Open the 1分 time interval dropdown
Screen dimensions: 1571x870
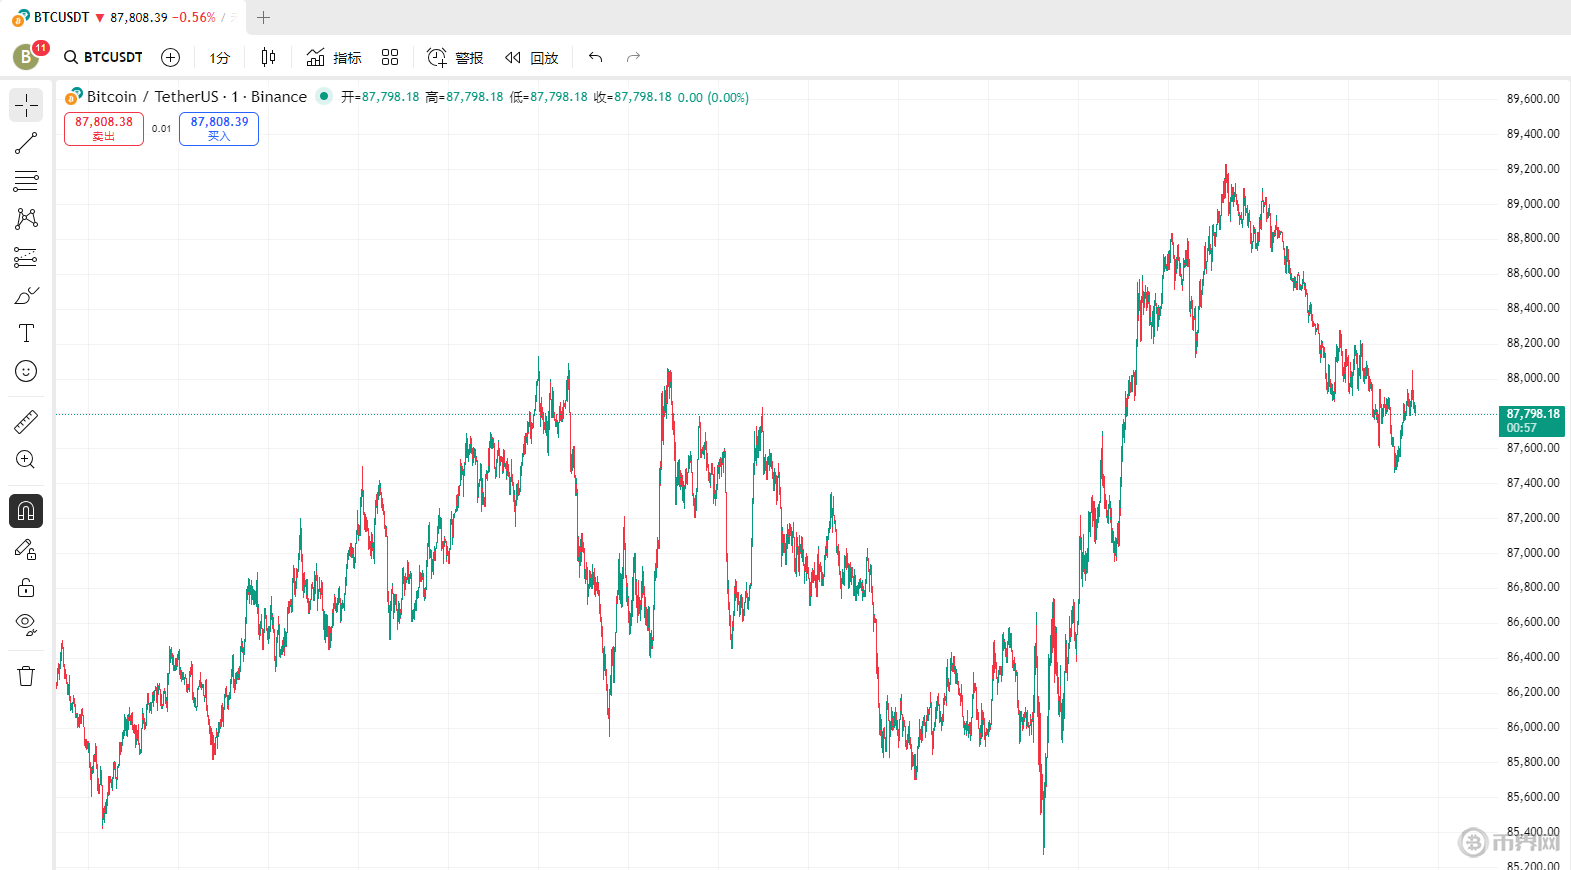pos(219,58)
